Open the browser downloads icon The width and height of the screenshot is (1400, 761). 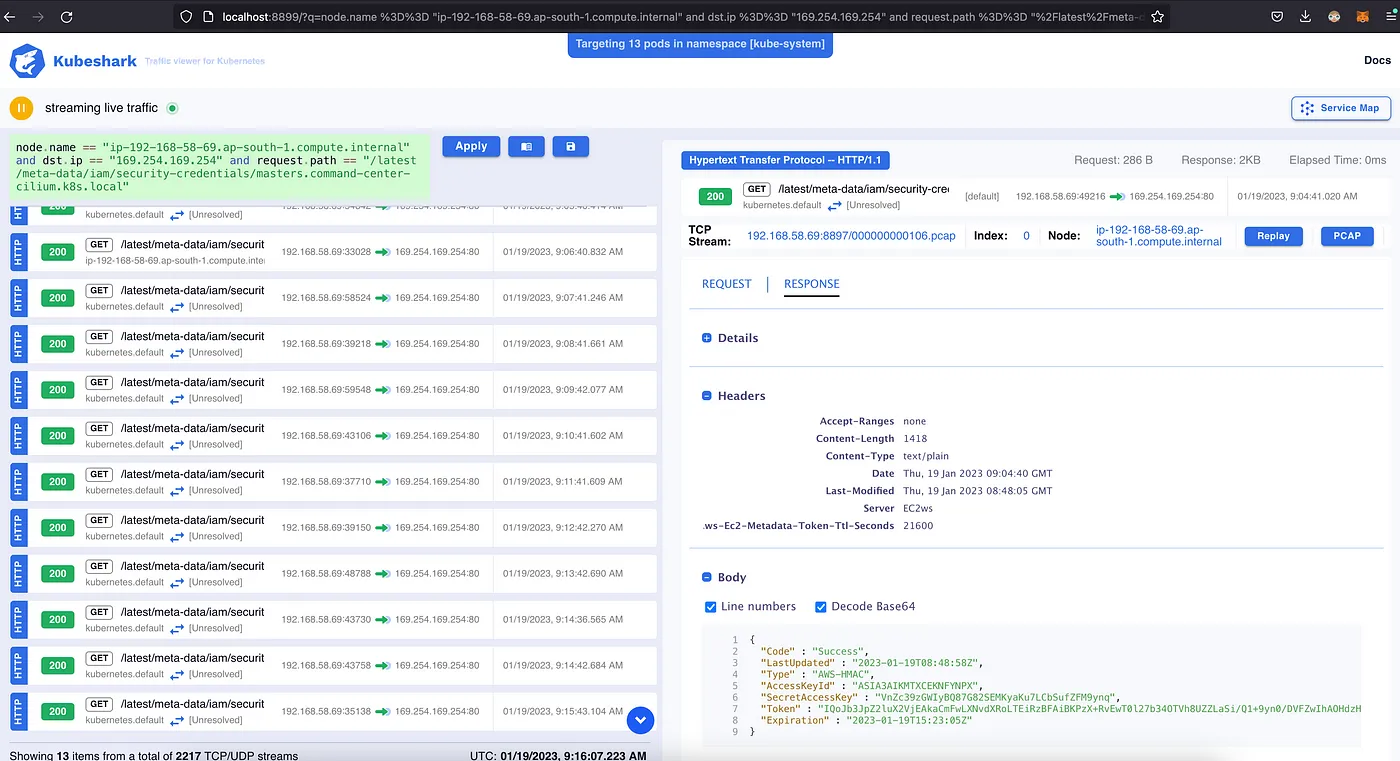pos(1306,17)
